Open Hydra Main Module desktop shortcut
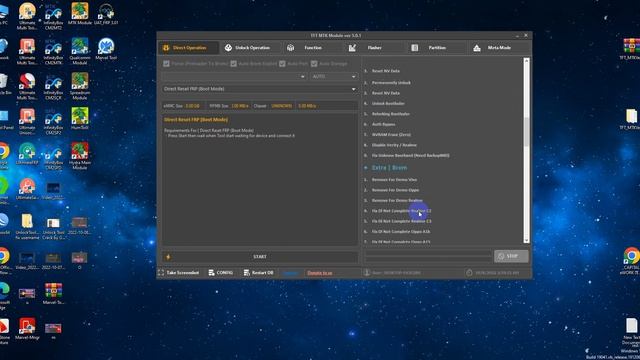The width and height of the screenshot is (640, 360). pos(80,156)
